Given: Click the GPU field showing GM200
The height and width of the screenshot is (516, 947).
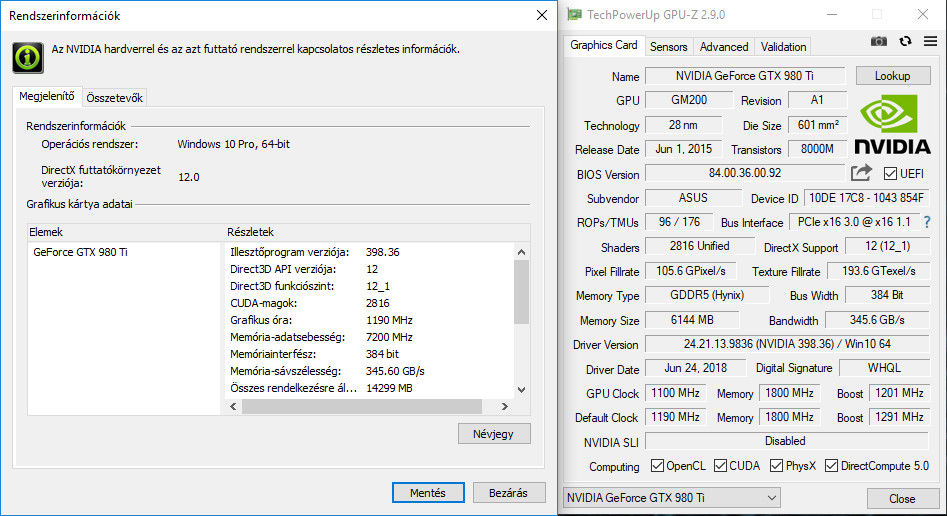Looking at the screenshot, I should 689,100.
